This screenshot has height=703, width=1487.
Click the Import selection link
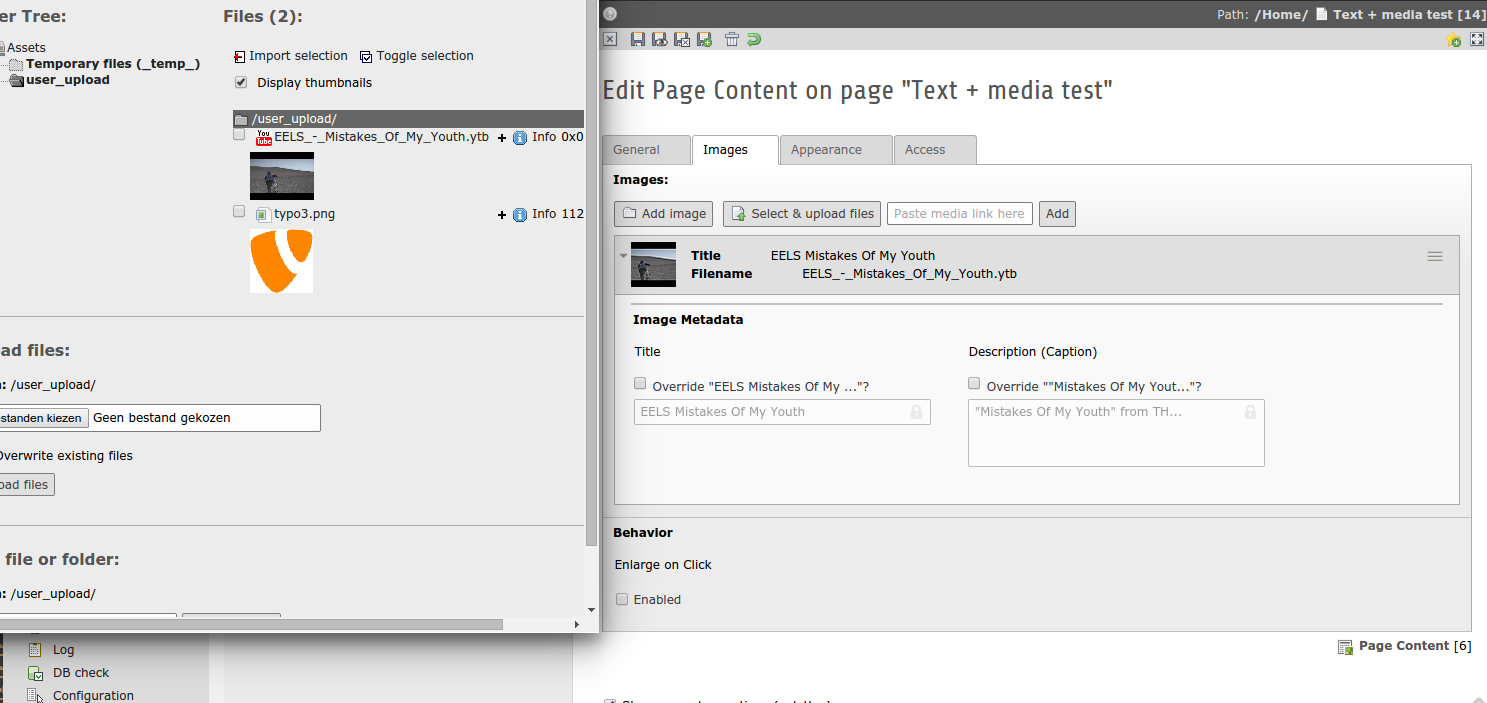pyautogui.click(x=298, y=56)
